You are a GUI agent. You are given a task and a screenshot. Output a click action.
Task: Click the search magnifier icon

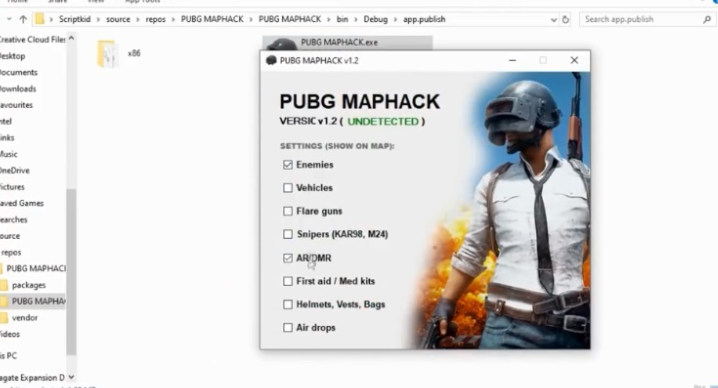click(707, 19)
